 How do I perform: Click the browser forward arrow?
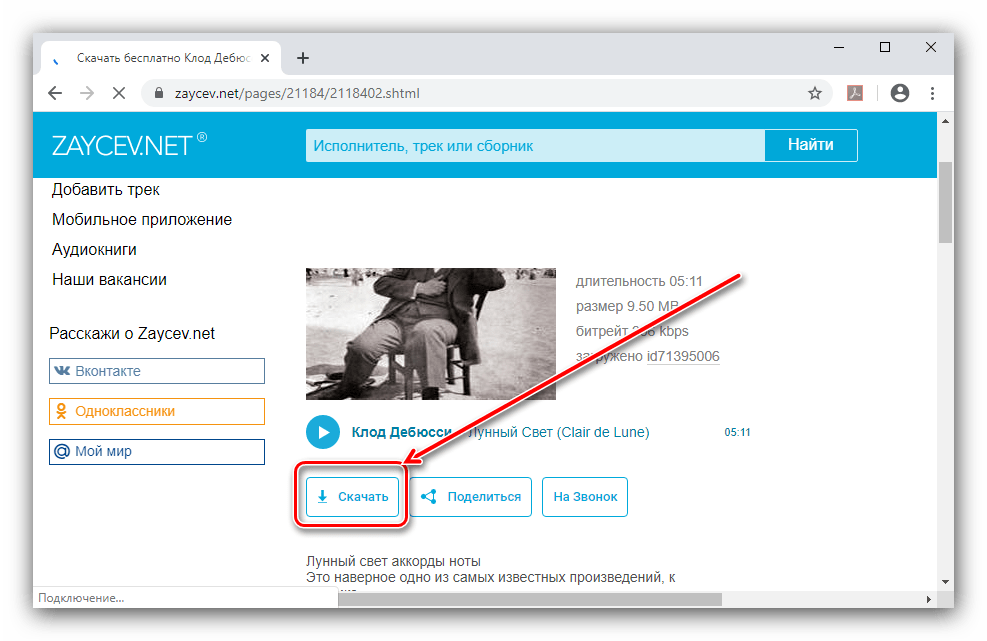[87, 93]
